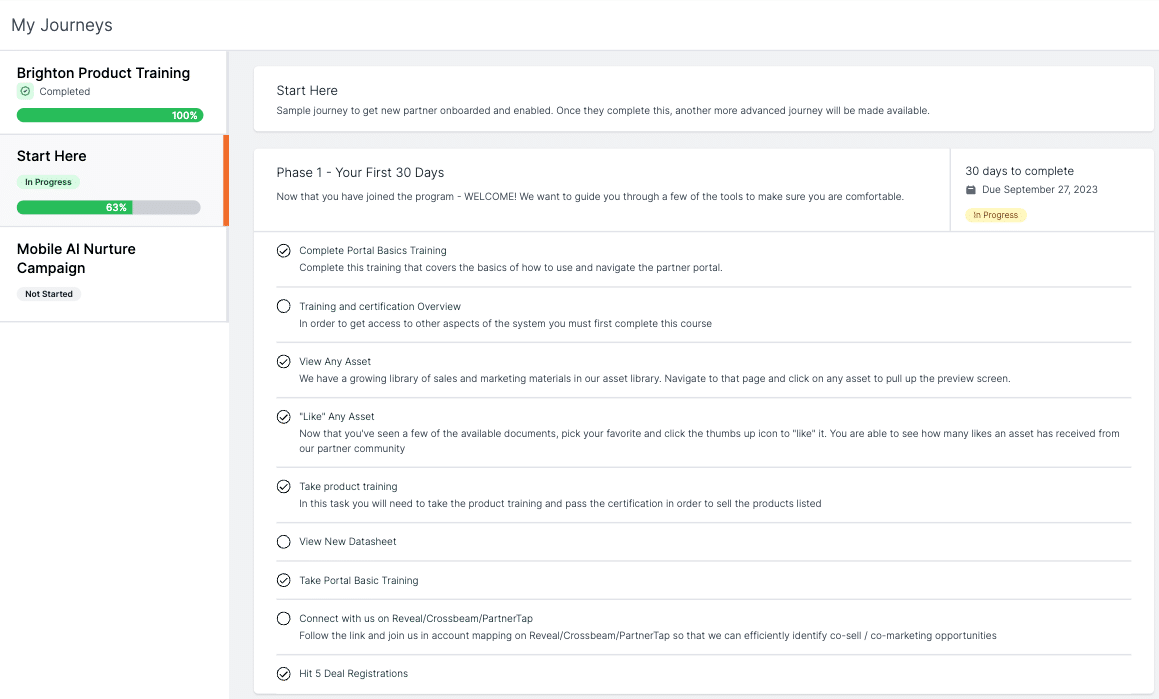Click the Due September 27, 2023 text

click(x=1039, y=190)
